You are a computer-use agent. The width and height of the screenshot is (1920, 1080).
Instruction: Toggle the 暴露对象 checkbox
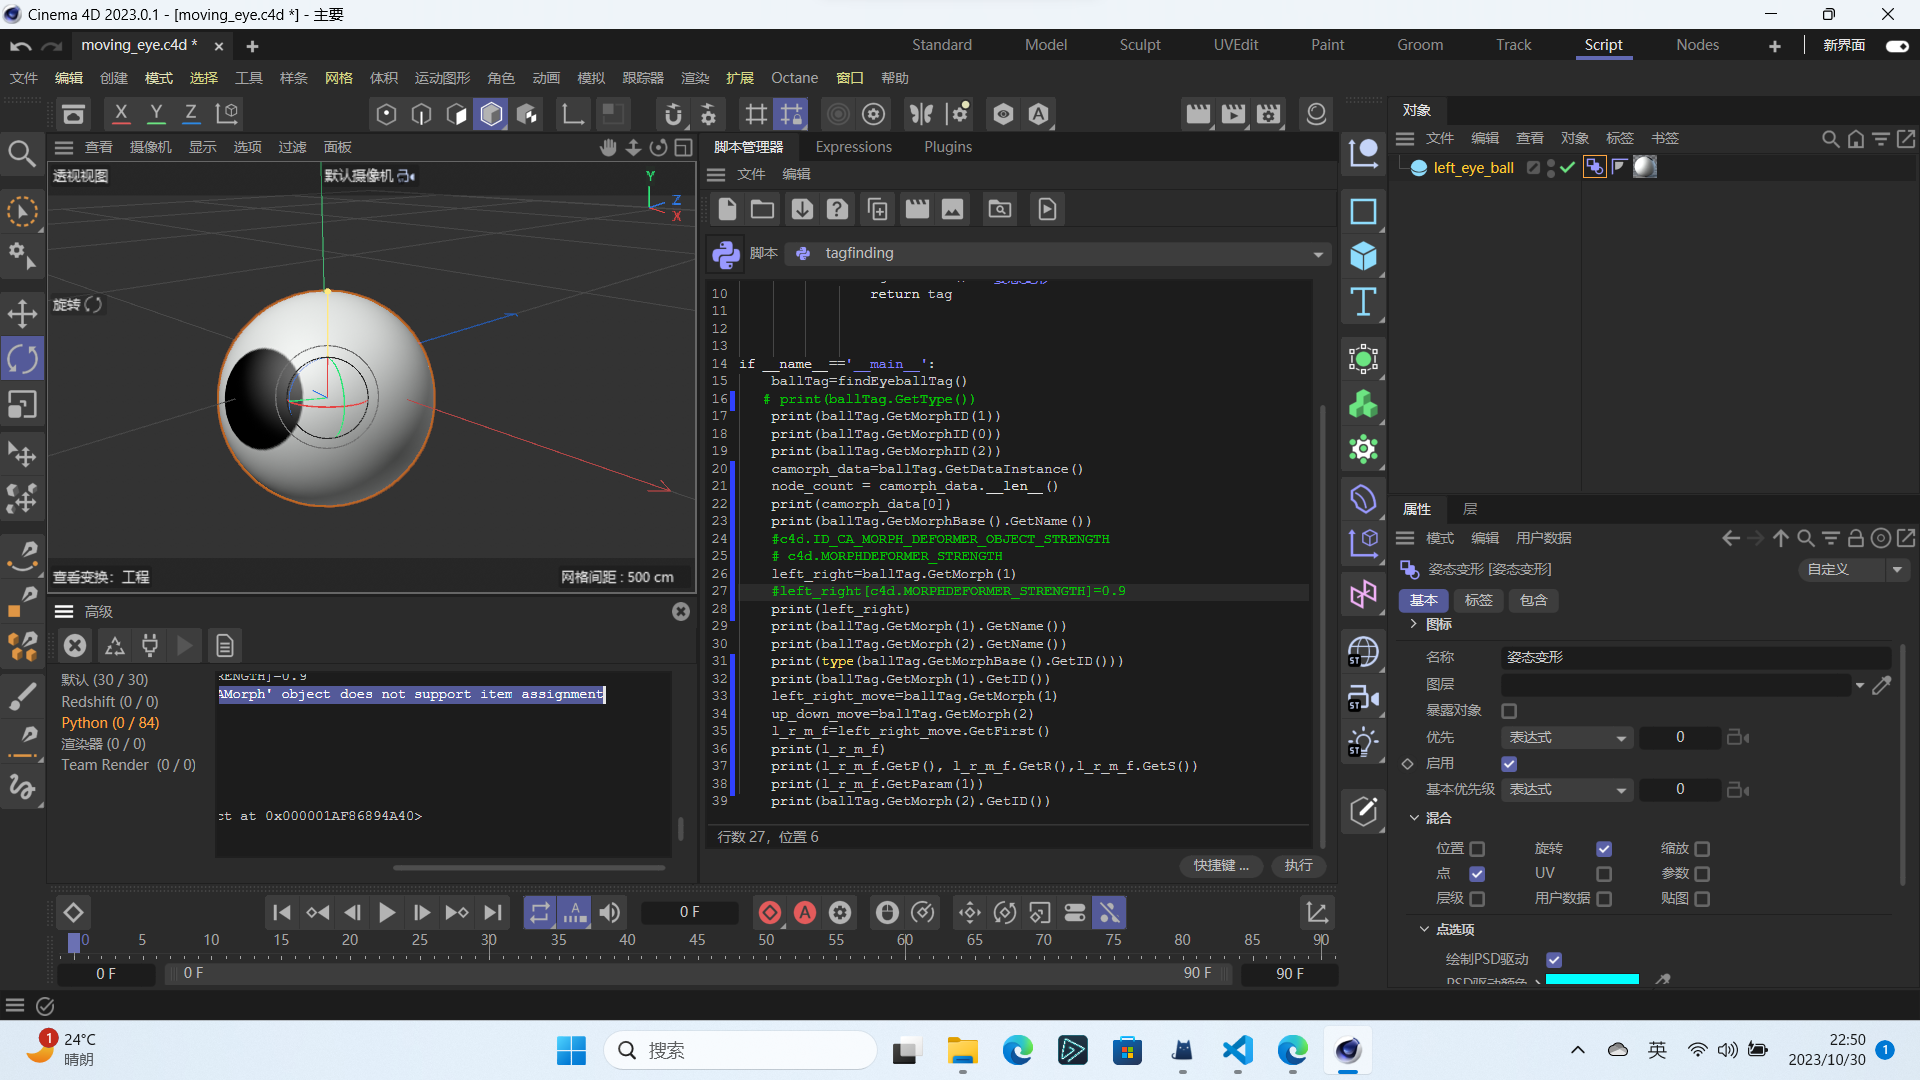(x=1509, y=711)
